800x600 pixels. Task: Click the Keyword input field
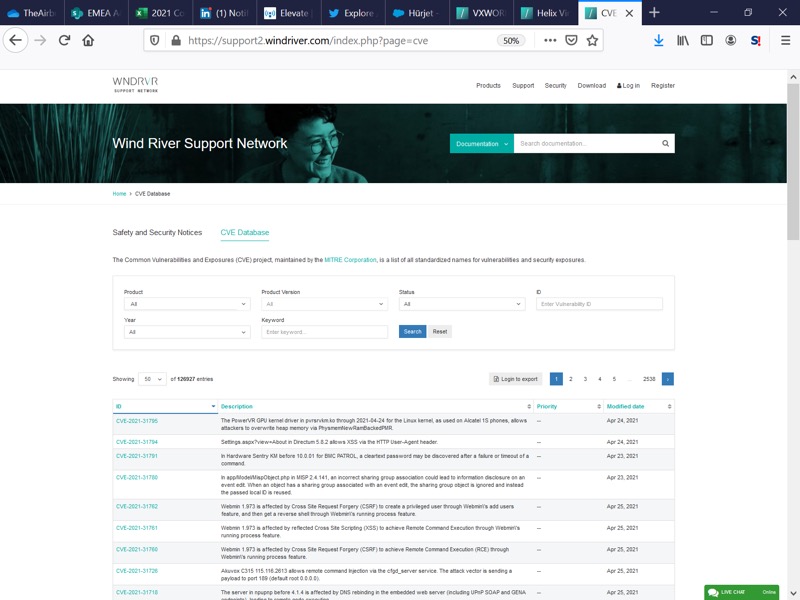point(324,332)
